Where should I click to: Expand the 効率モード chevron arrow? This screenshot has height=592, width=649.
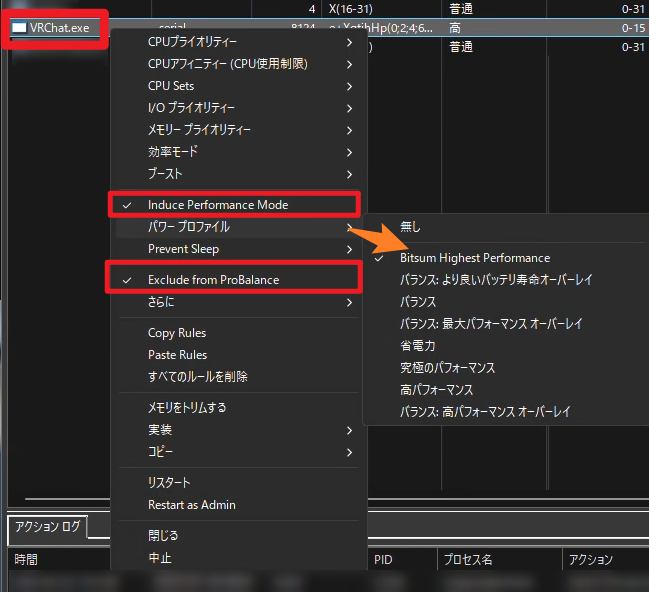click(349, 152)
